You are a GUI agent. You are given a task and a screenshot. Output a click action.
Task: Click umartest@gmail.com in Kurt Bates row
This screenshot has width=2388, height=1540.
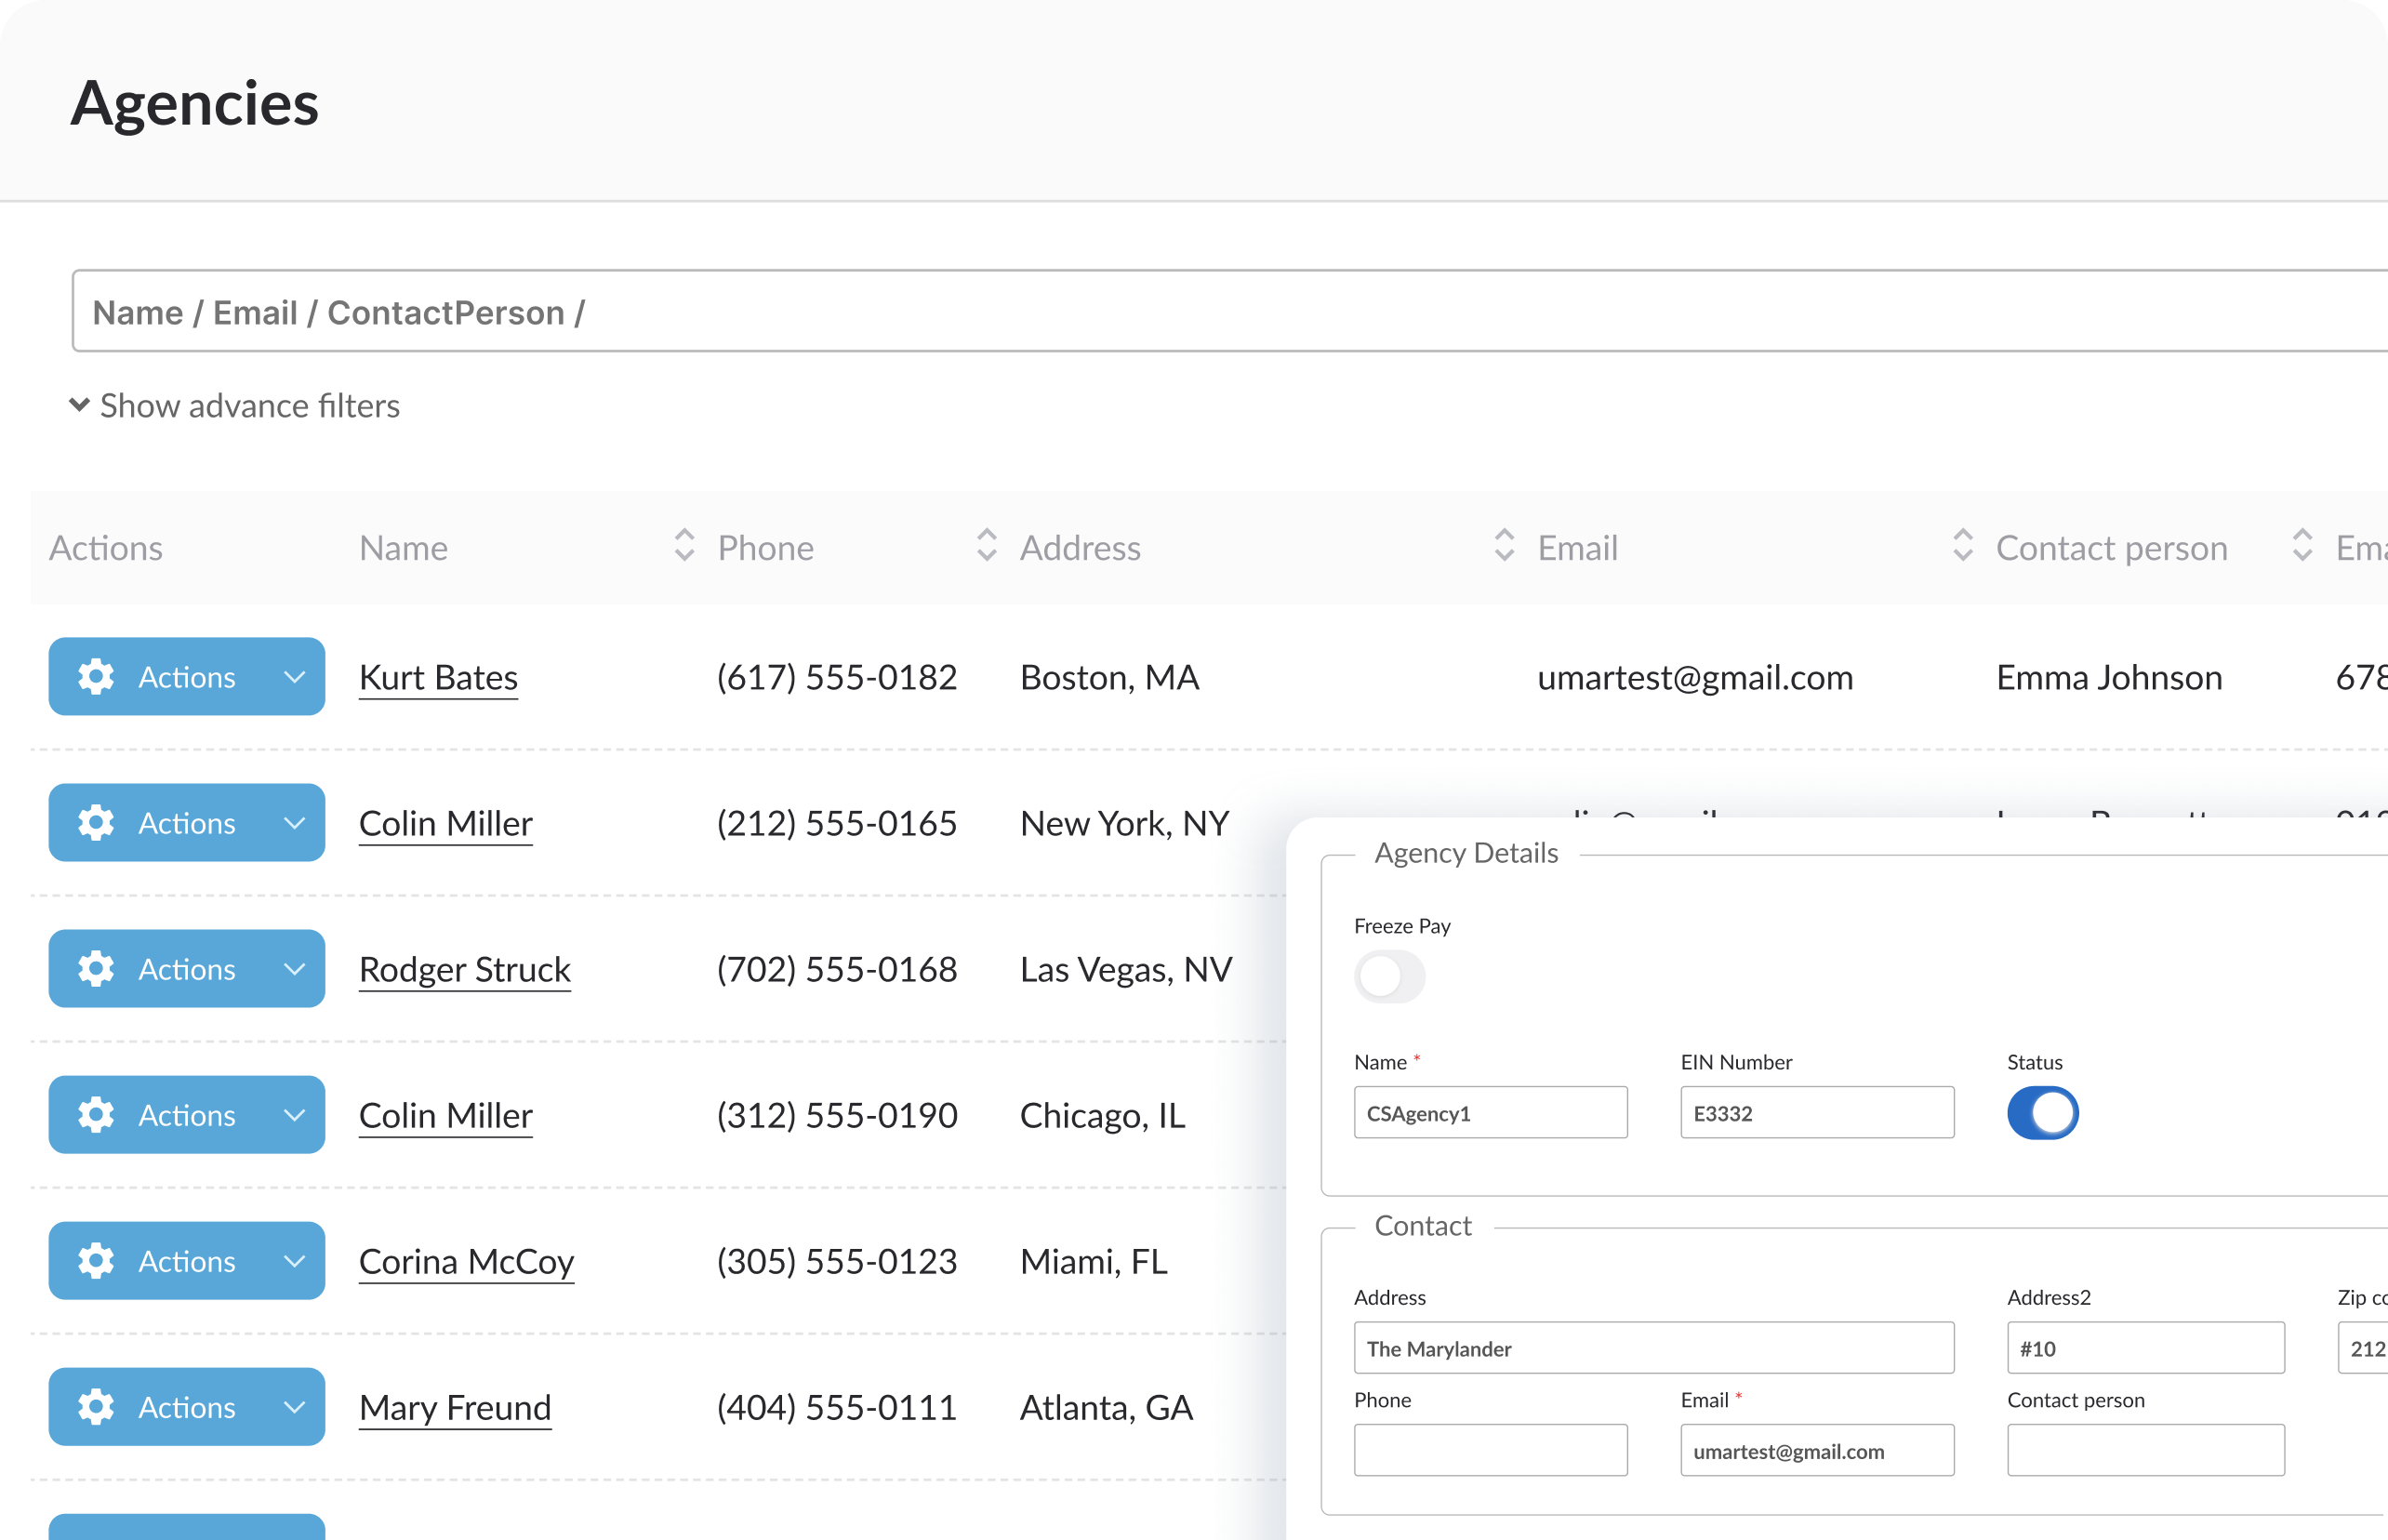[1695, 678]
